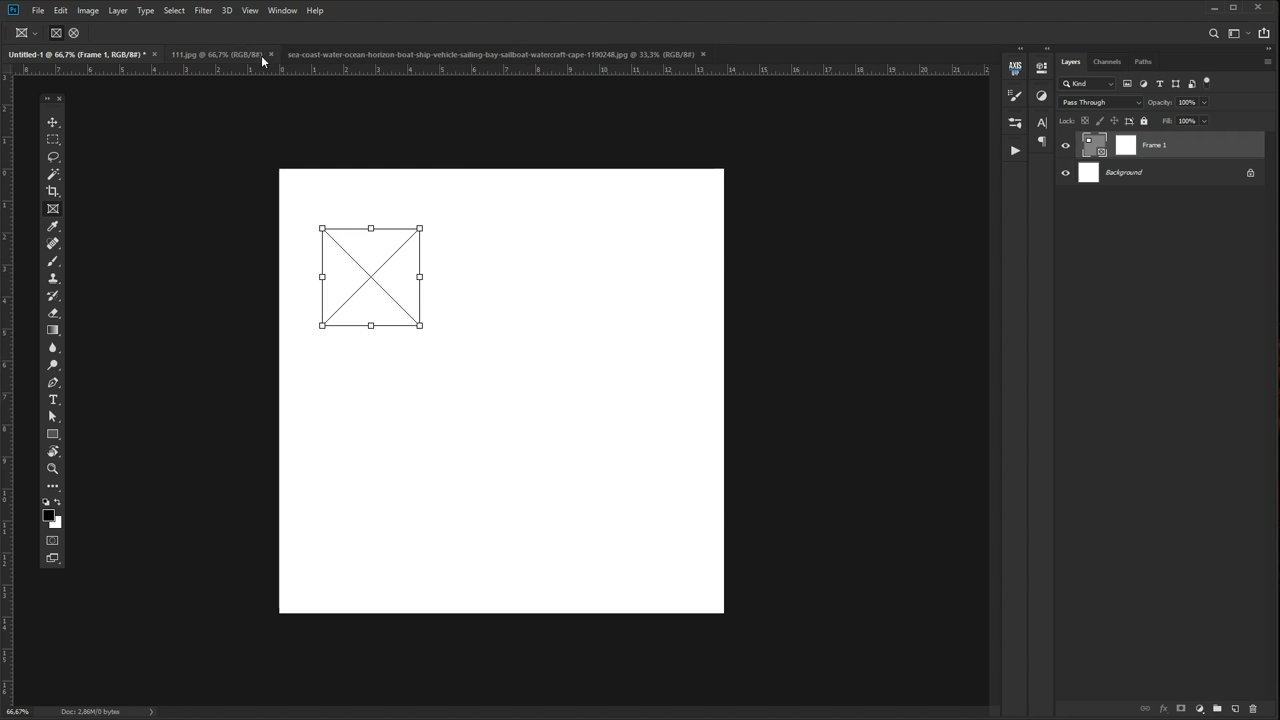Select the Crop tool

pyautogui.click(x=53, y=191)
